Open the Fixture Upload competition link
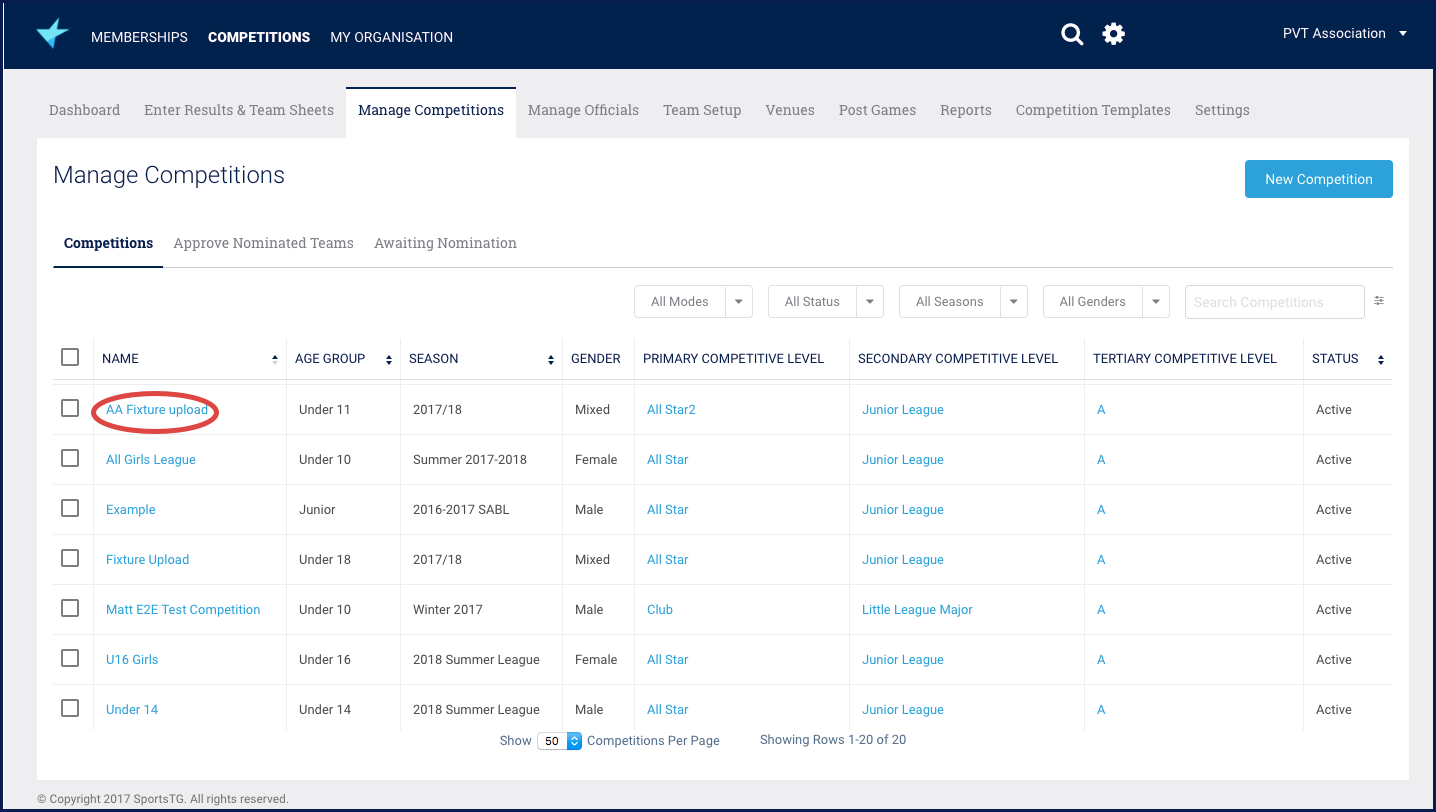This screenshot has height=812, width=1436. (147, 559)
